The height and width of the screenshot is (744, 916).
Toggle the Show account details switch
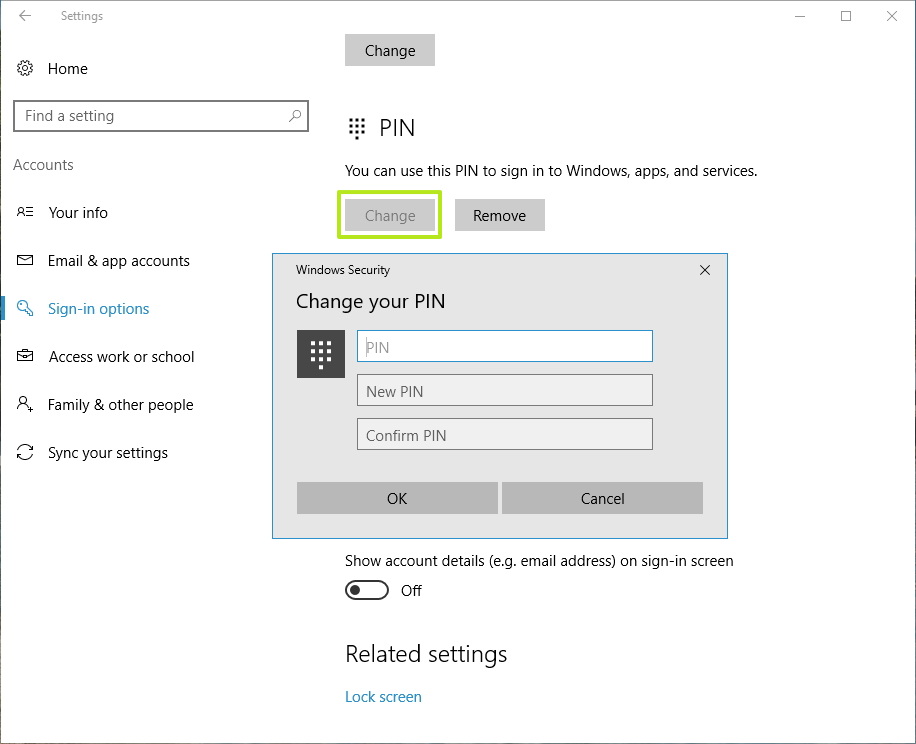tap(367, 590)
